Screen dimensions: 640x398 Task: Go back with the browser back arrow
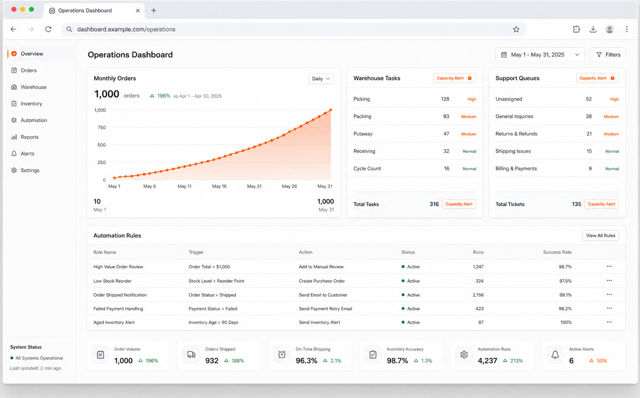click(x=13, y=29)
